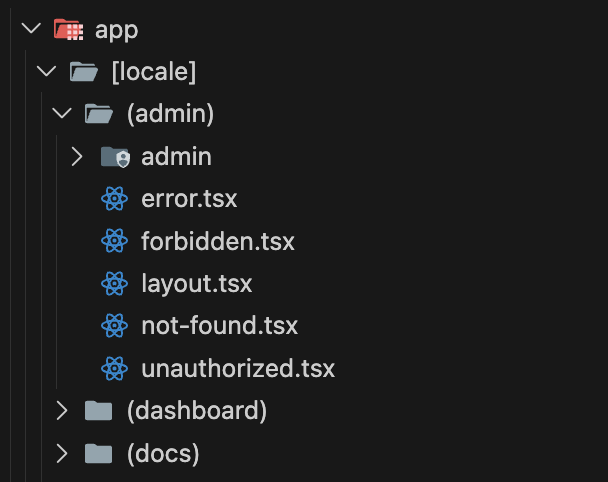Open the unauthorized.tsx file
This screenshot has width=608, height=482.
(238, 368)
